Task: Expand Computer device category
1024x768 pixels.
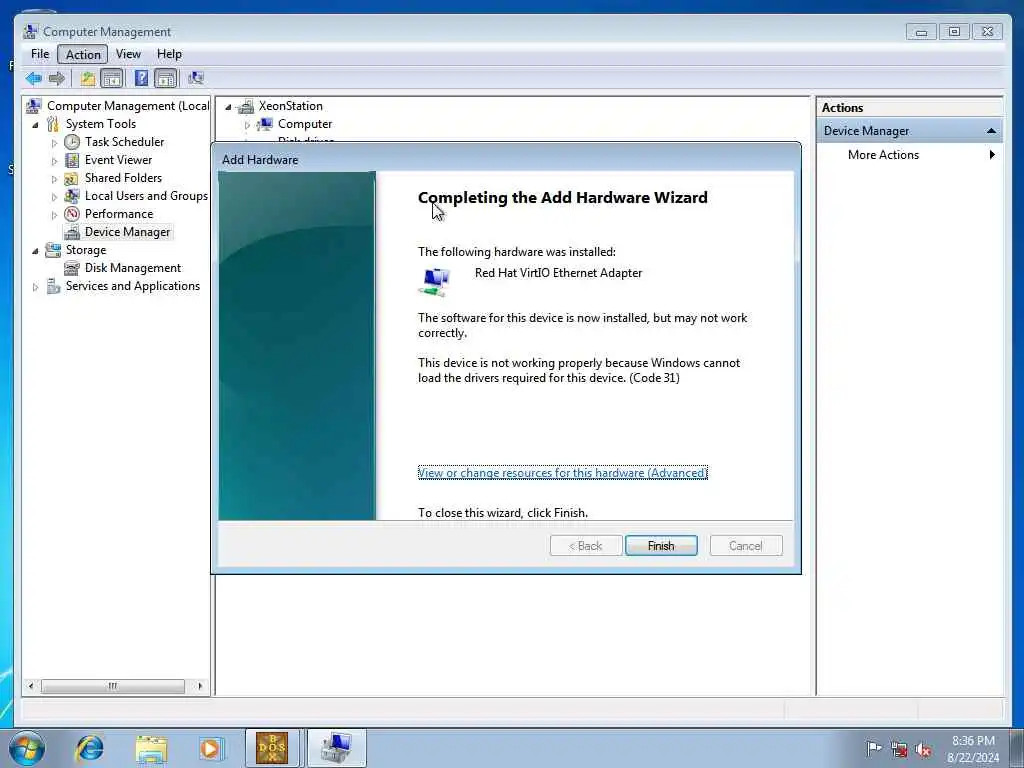Action: coord(247,125)
